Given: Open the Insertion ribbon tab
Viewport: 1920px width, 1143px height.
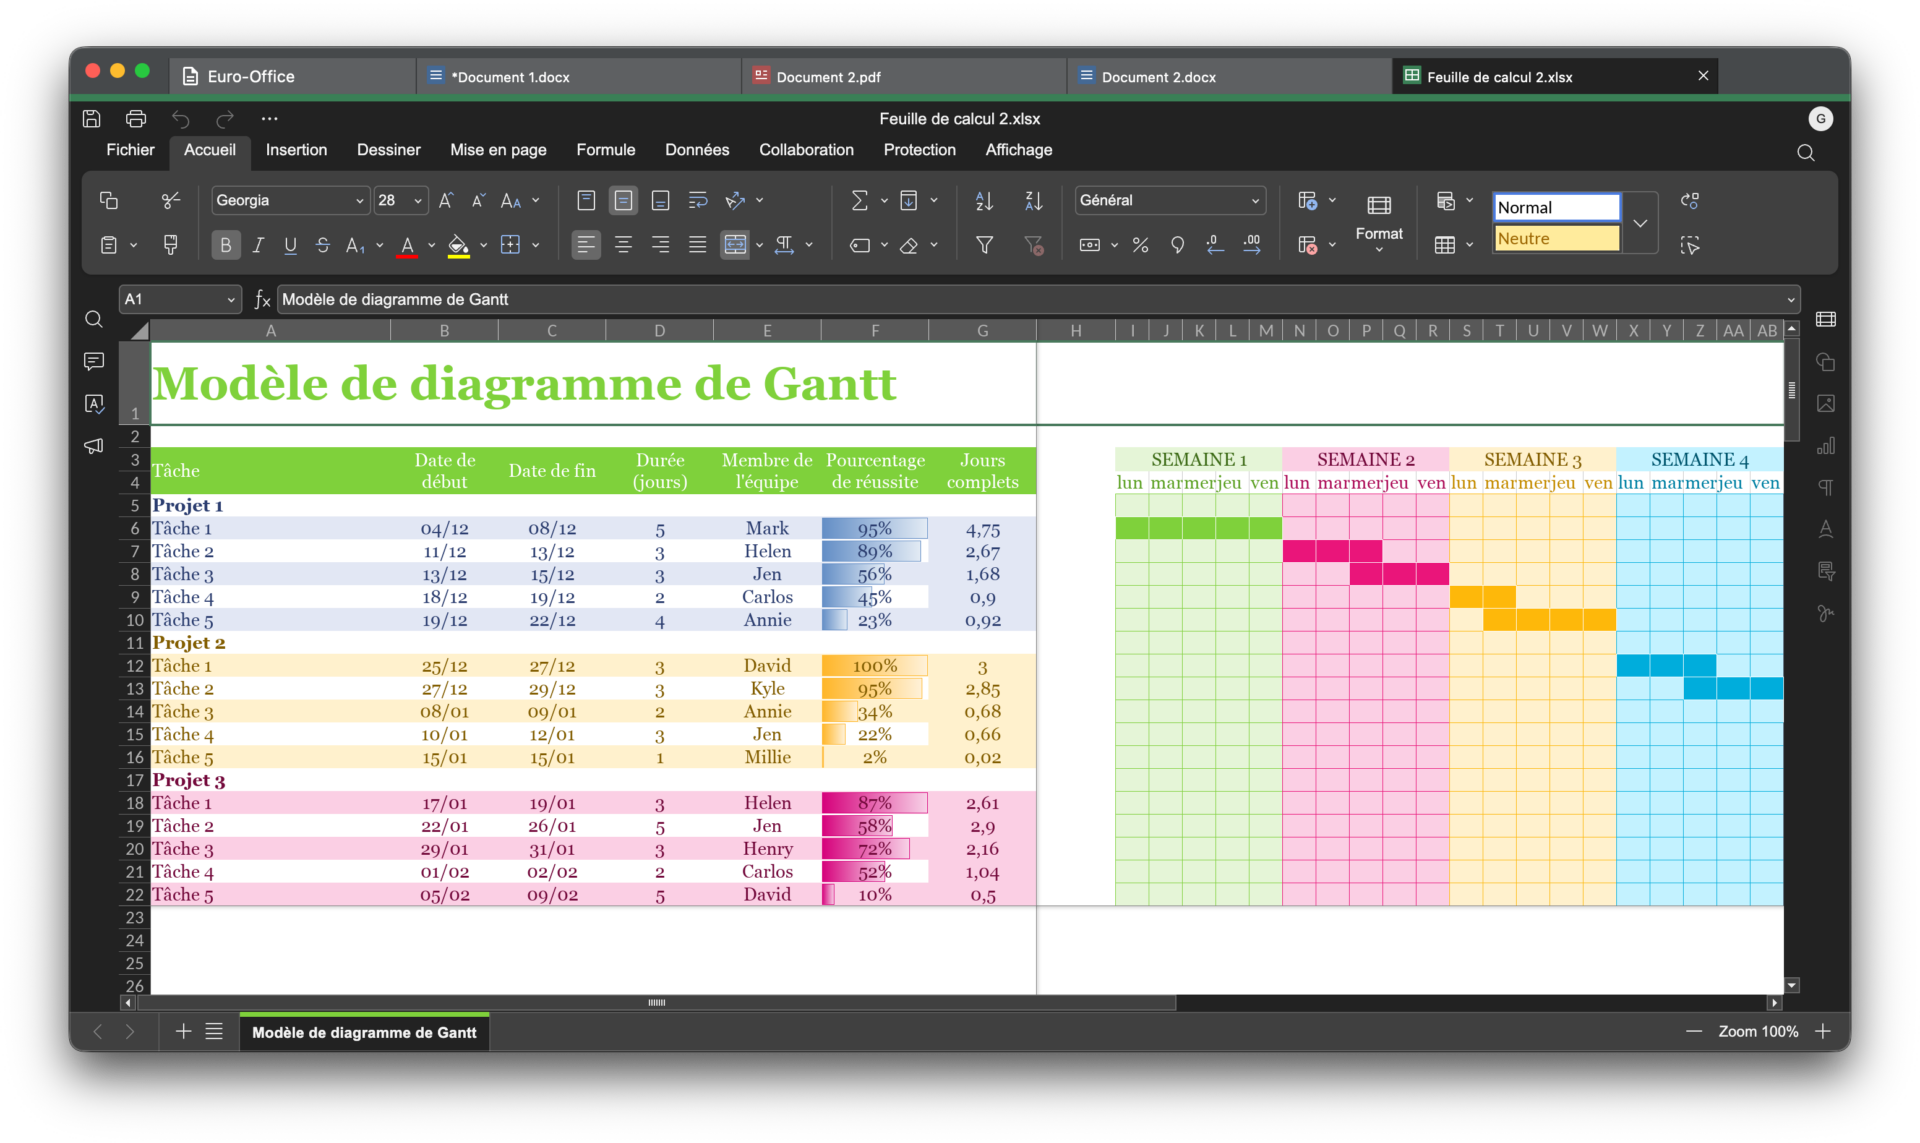Looking at the screenshot, I should pos(296,150).
